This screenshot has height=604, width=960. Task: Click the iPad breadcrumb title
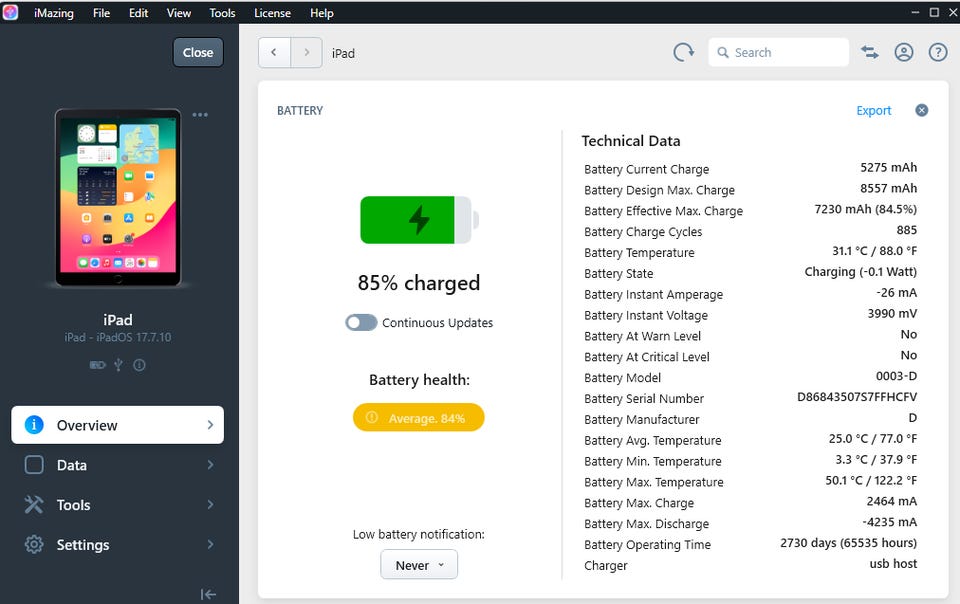point(343,53)
